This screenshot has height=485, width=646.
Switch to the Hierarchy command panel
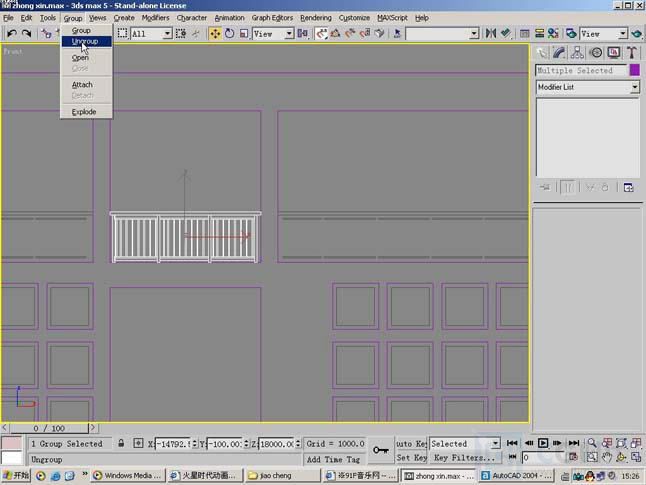(x=577, y=53)
